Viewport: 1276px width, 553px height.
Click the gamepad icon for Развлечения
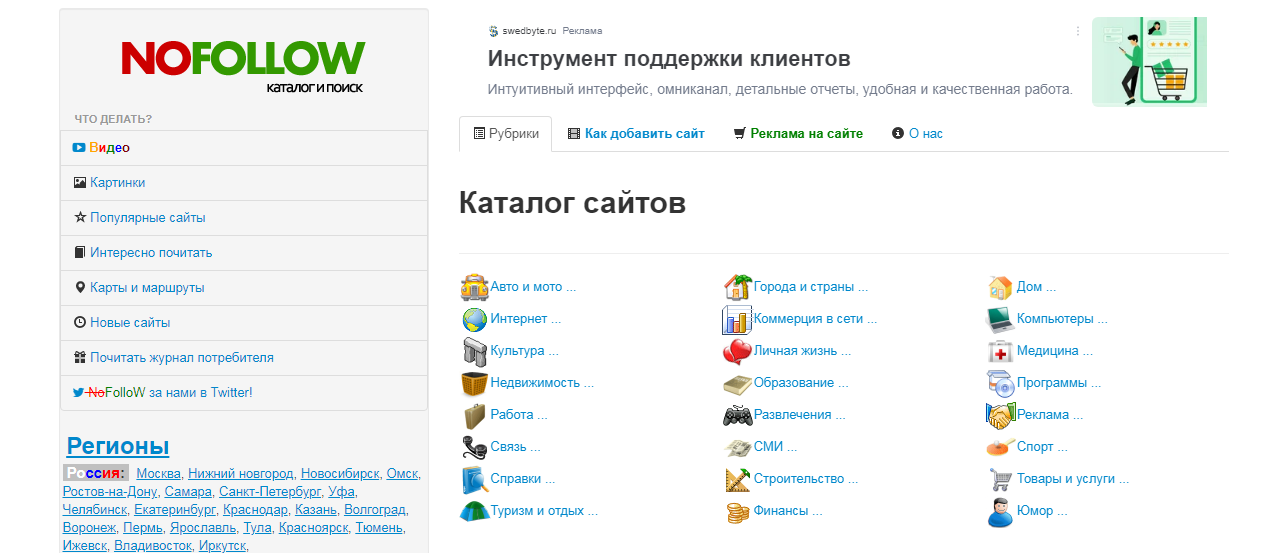pyautogui.click(x=737, y=415)
